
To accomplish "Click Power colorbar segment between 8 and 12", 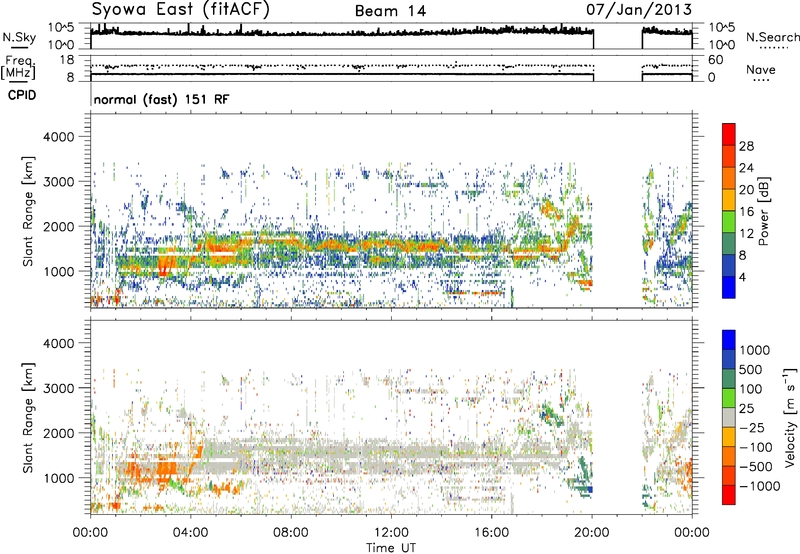I will (x=729, y=244).
